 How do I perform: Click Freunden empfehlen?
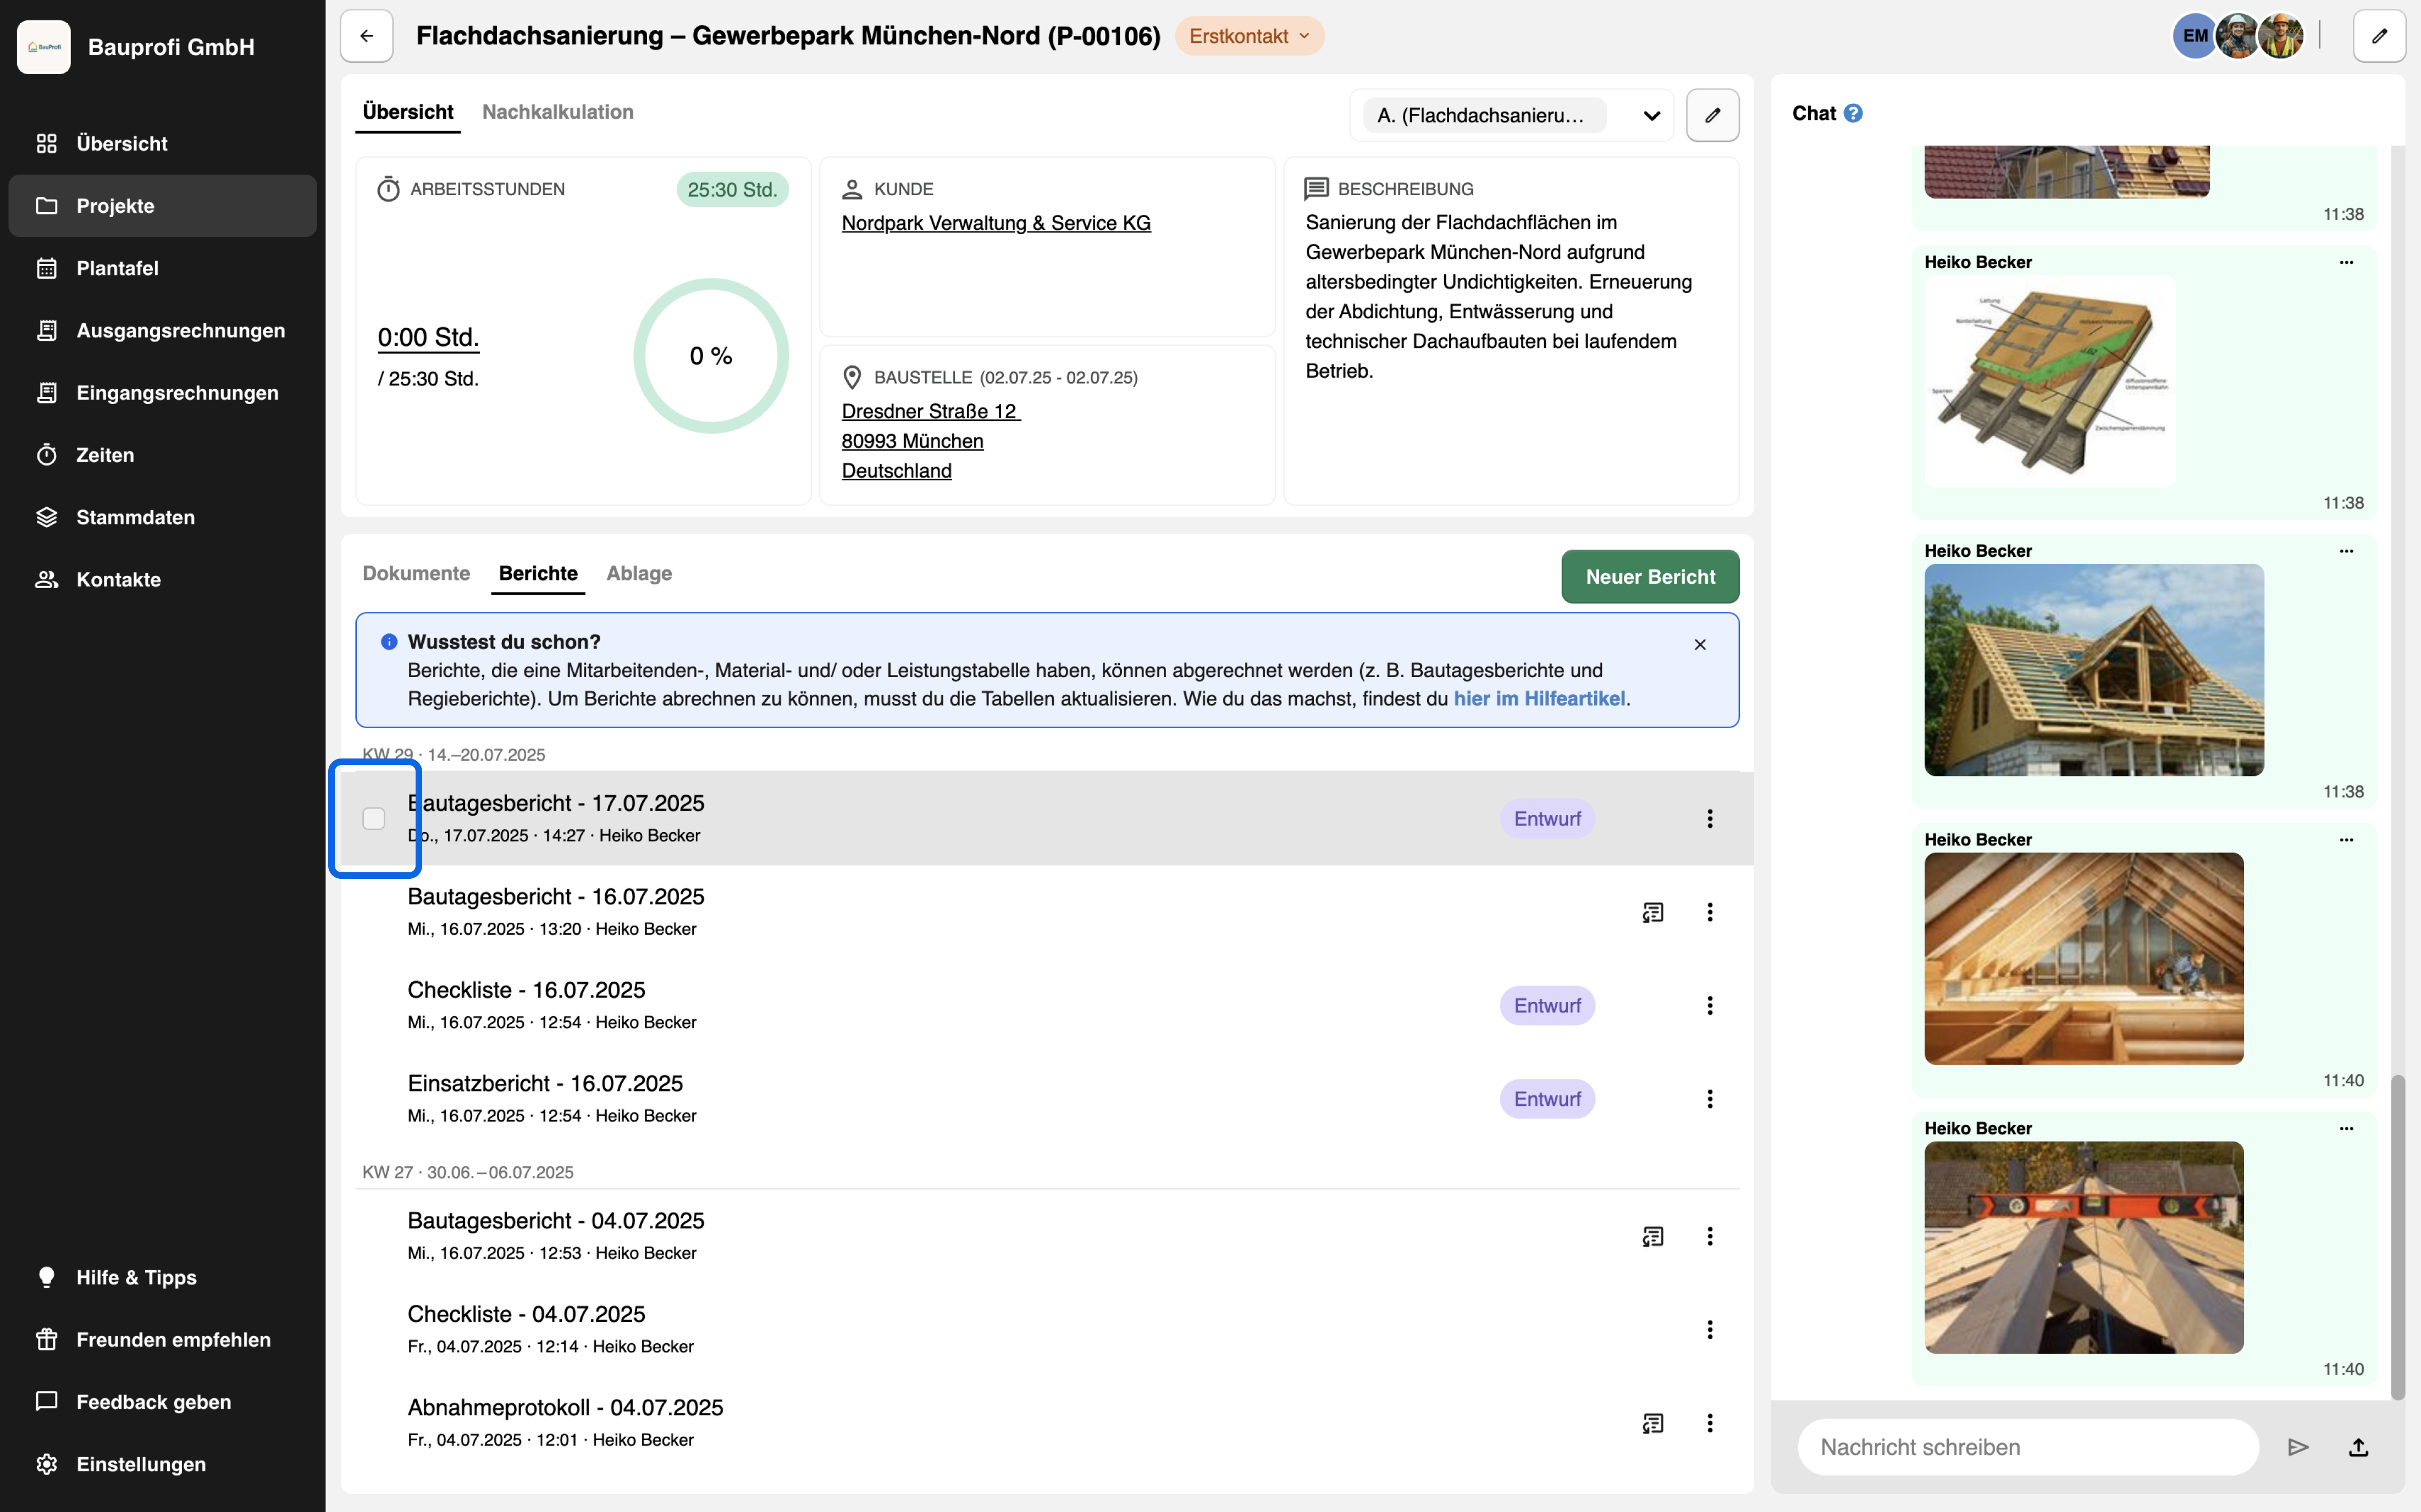pos(163,1339)
